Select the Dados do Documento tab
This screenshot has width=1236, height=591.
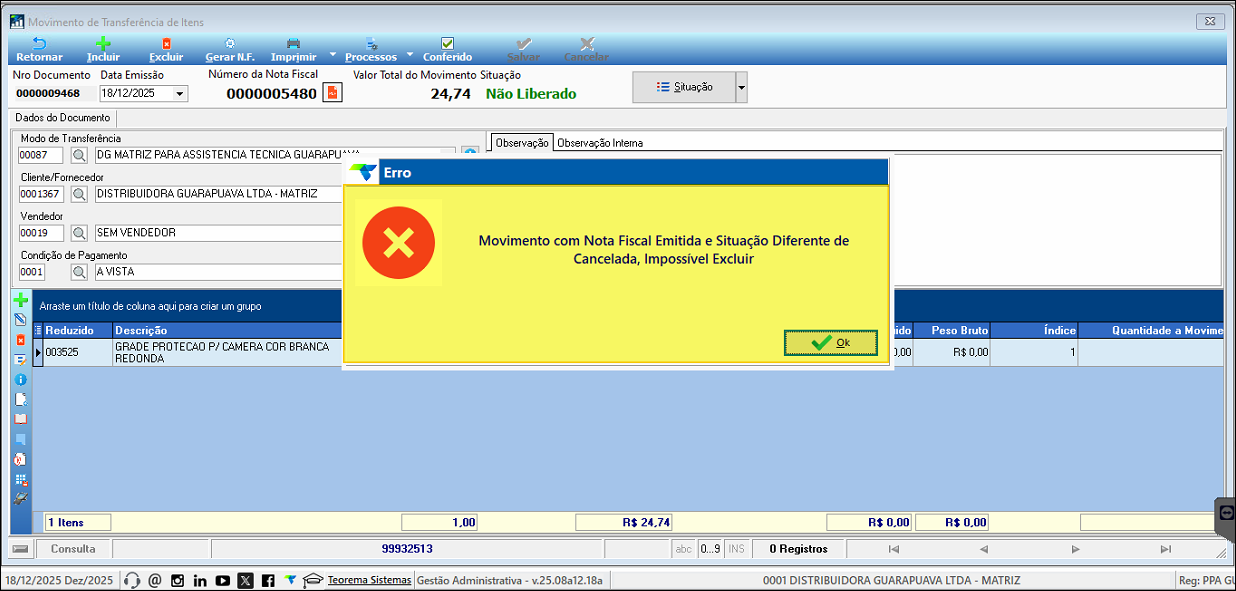(x=62, y=118)
